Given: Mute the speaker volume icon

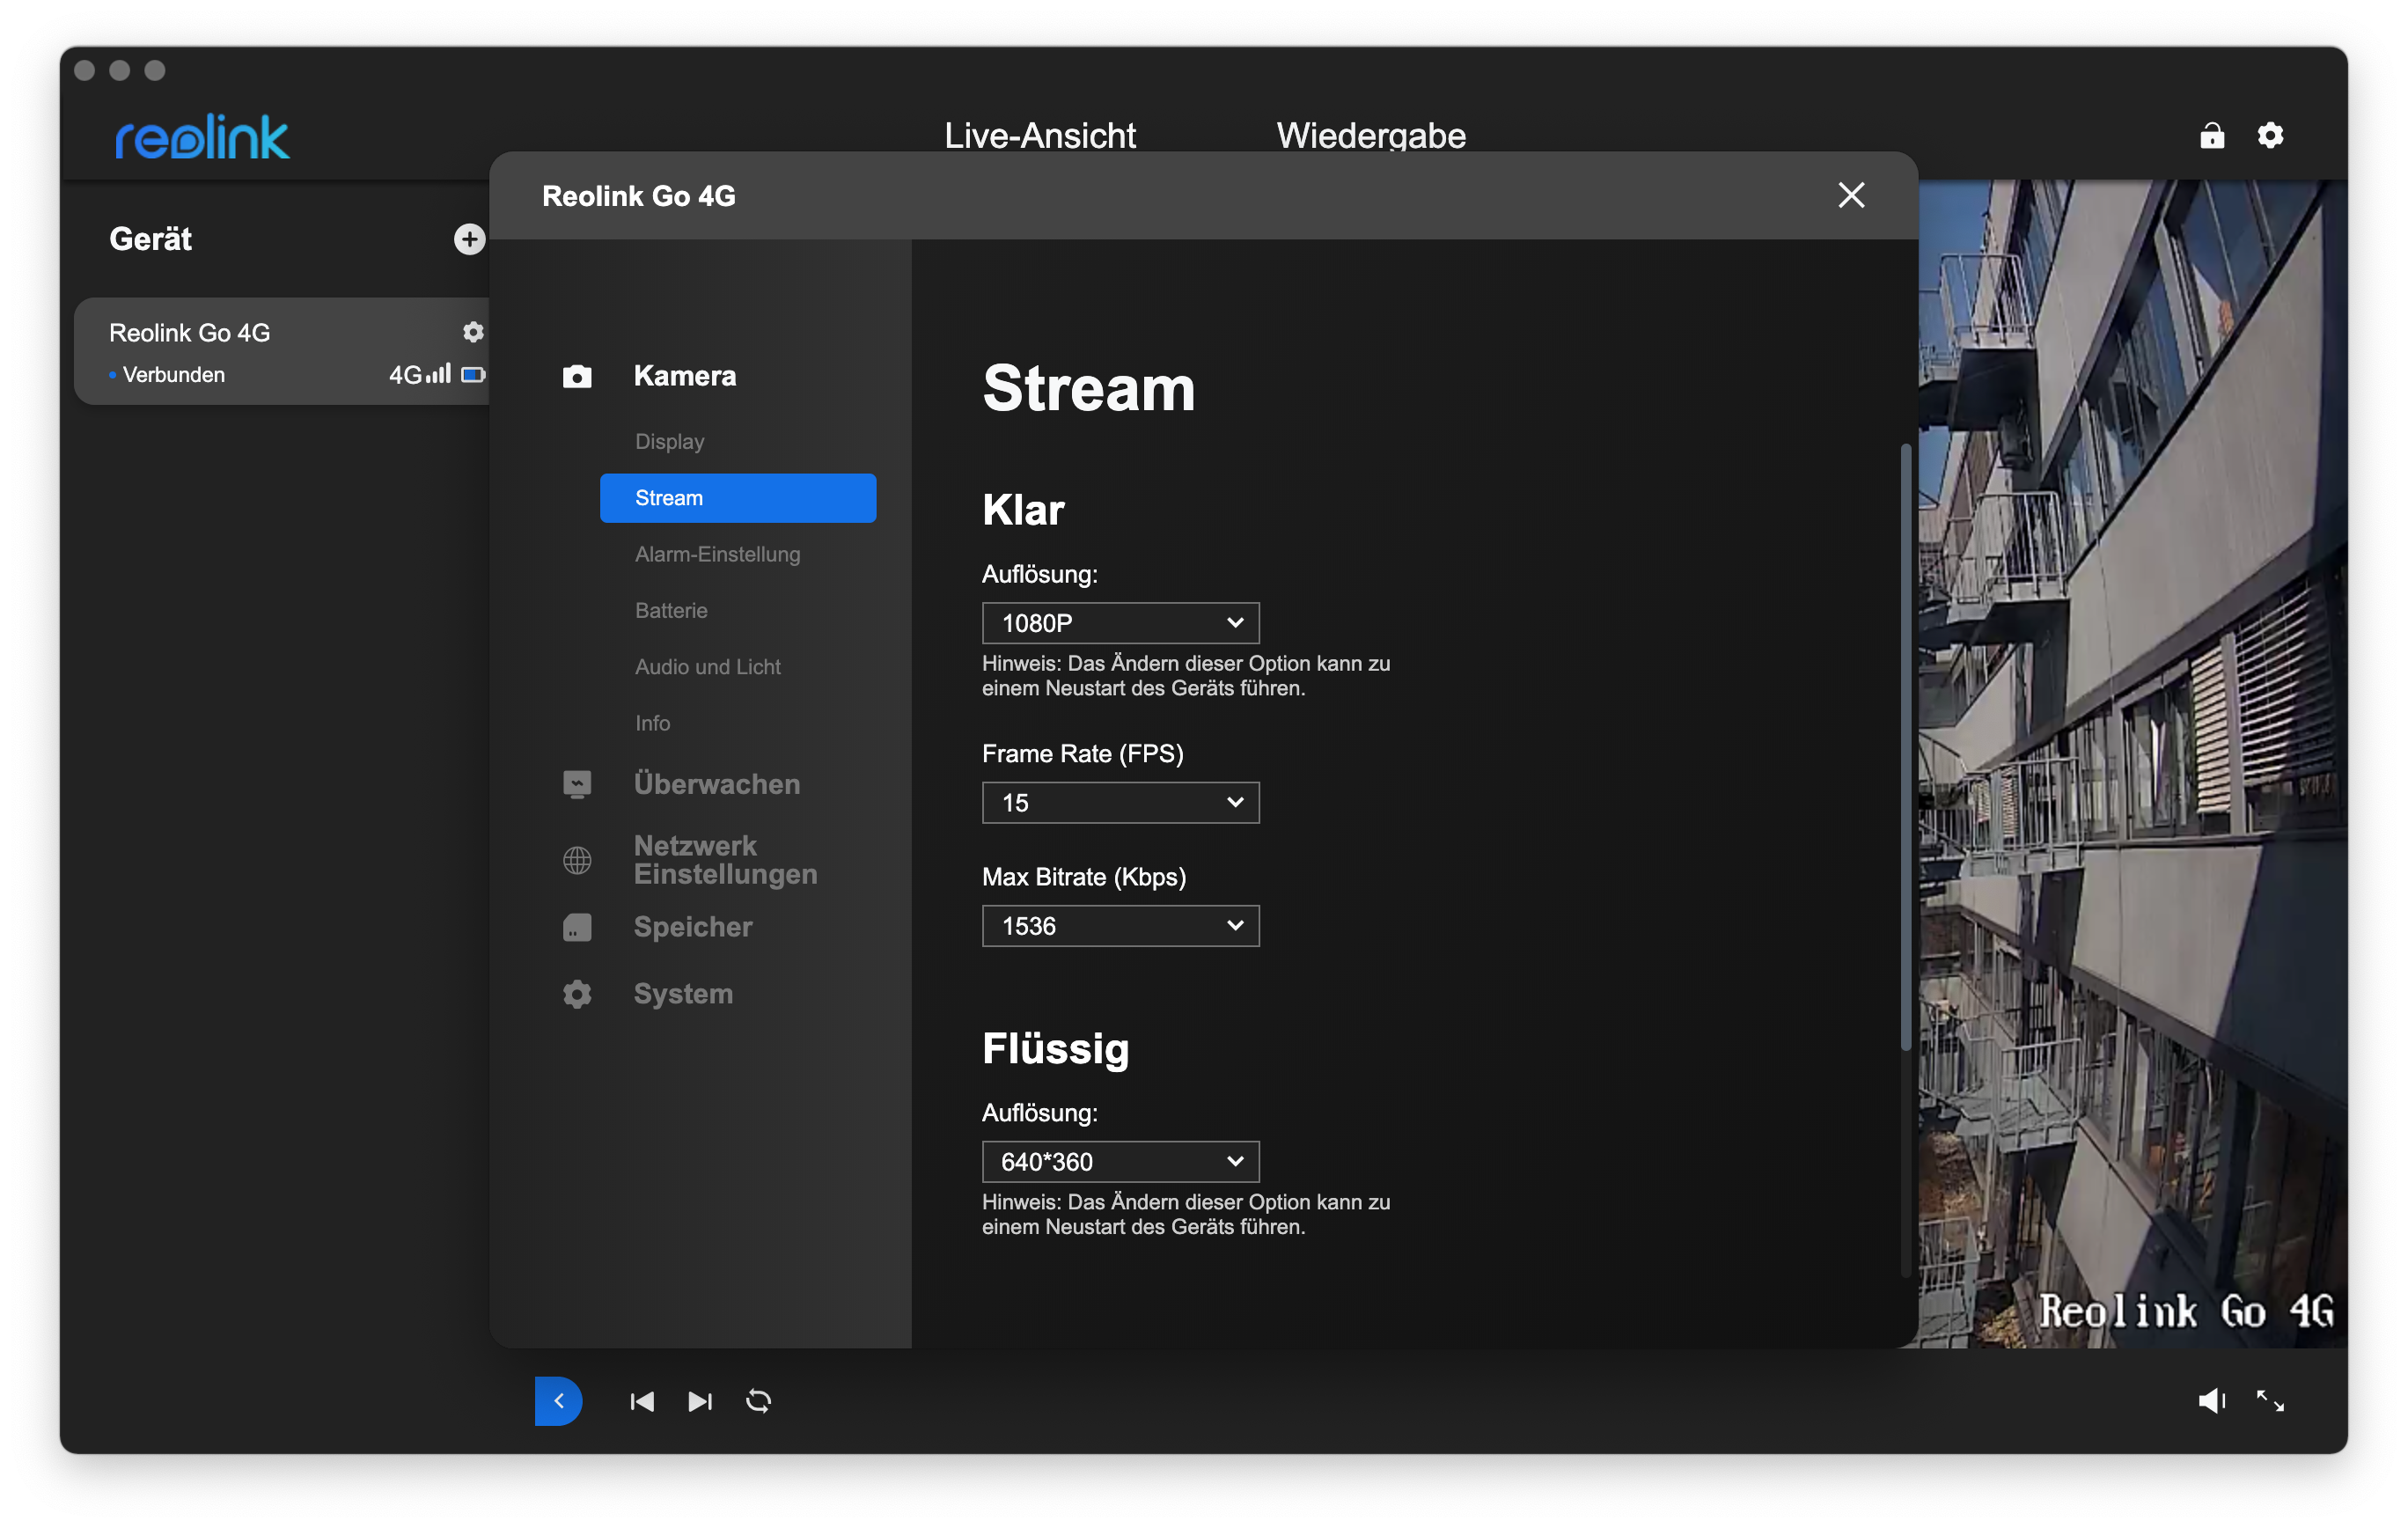Looking at the screenshot, I should tap(2211, 1401).
